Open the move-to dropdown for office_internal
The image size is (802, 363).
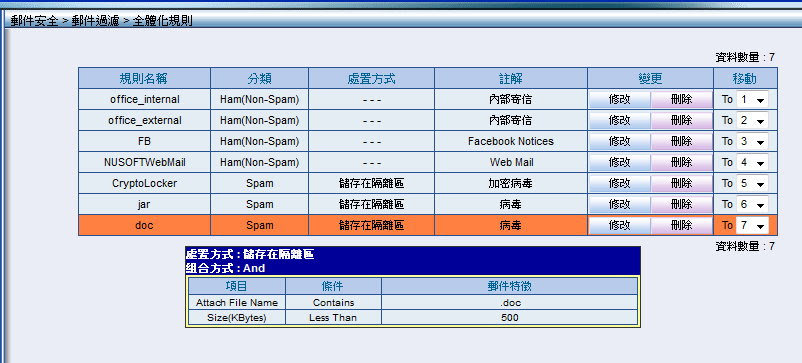(752, 99)
